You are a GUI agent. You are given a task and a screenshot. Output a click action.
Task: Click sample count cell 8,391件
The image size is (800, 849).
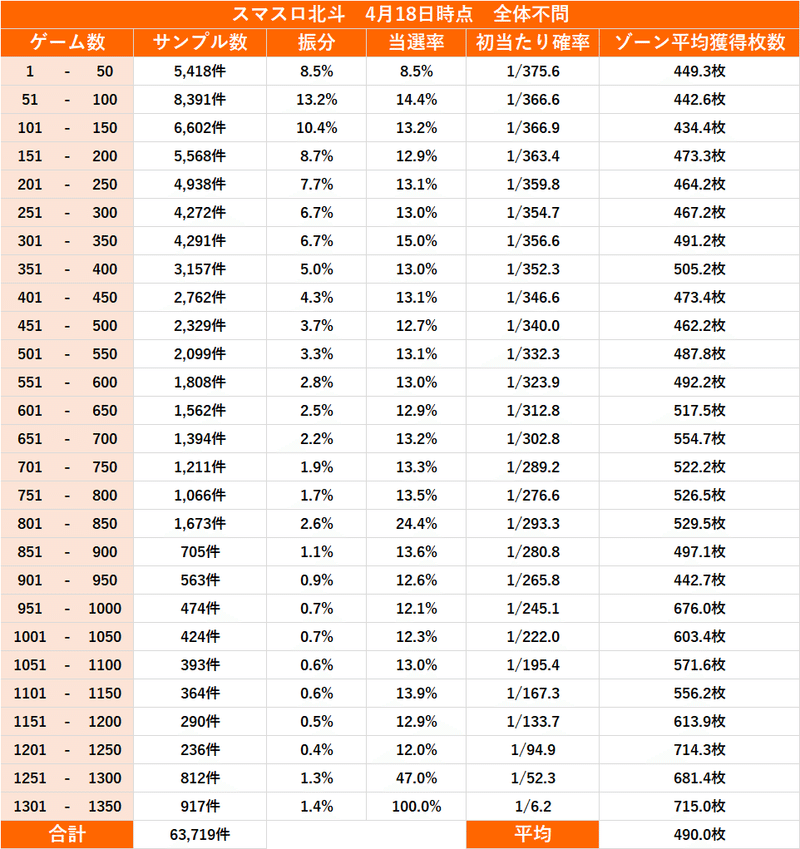tap(200, 99)
